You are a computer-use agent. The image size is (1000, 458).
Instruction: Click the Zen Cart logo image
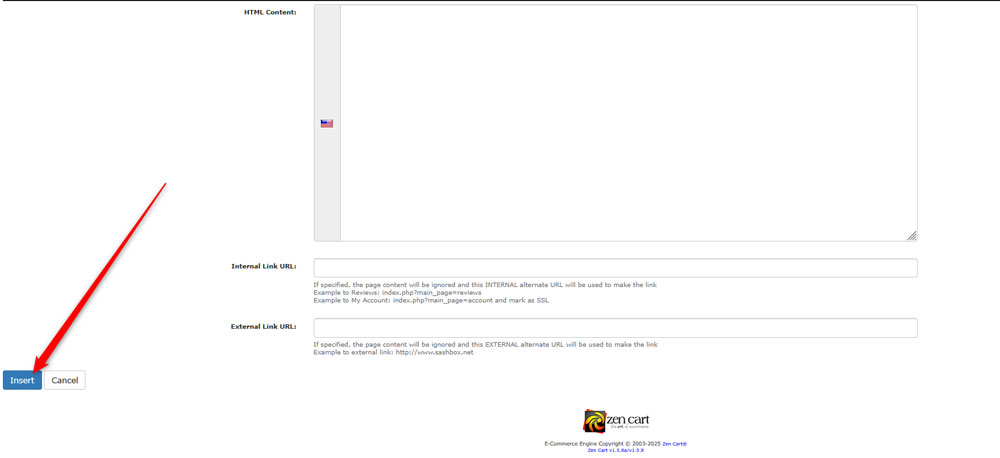[616, 421]
